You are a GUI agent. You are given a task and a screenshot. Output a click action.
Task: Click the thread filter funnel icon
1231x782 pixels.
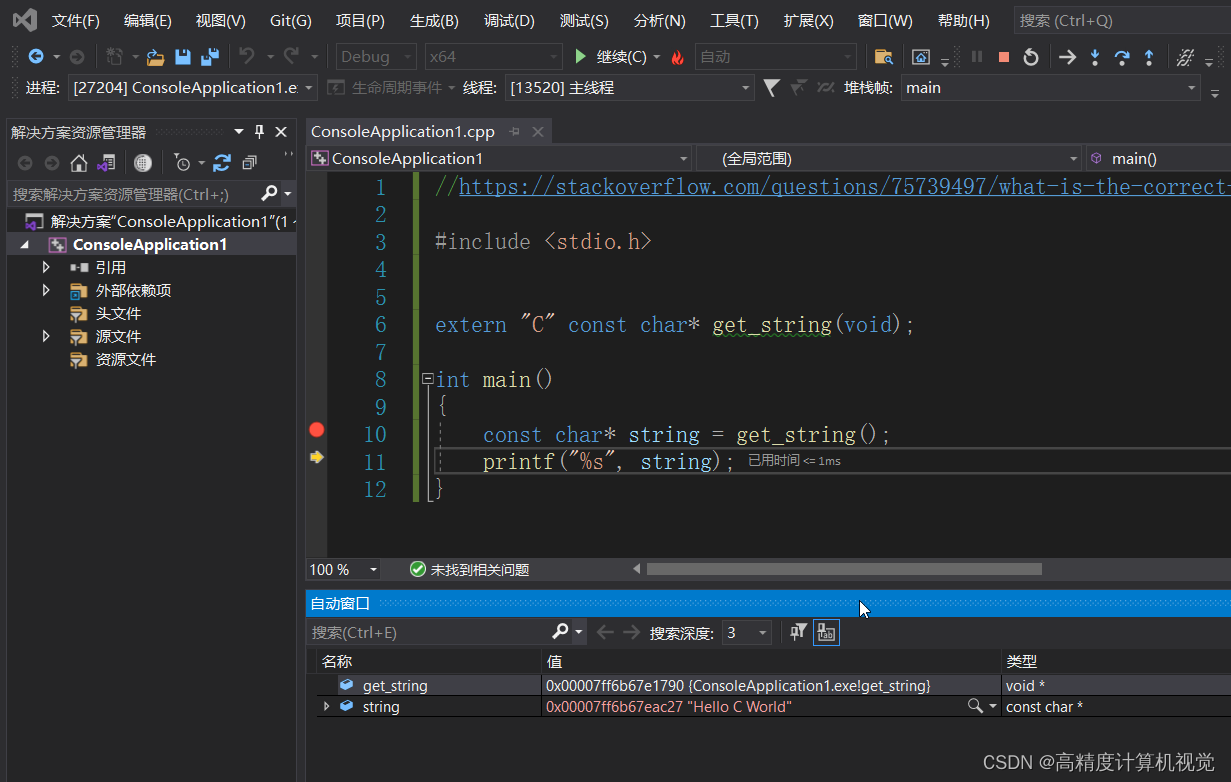click(771, 88)
